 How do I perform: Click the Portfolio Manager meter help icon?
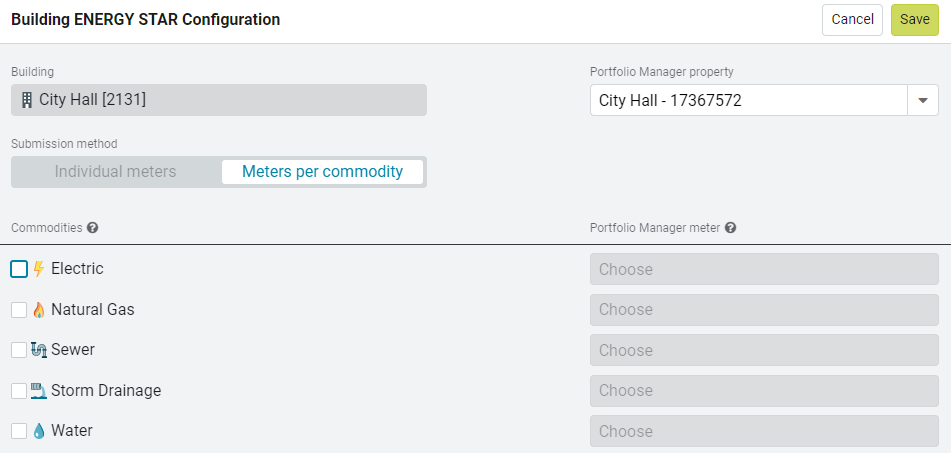pyautogui.click(x=730, y=228)
